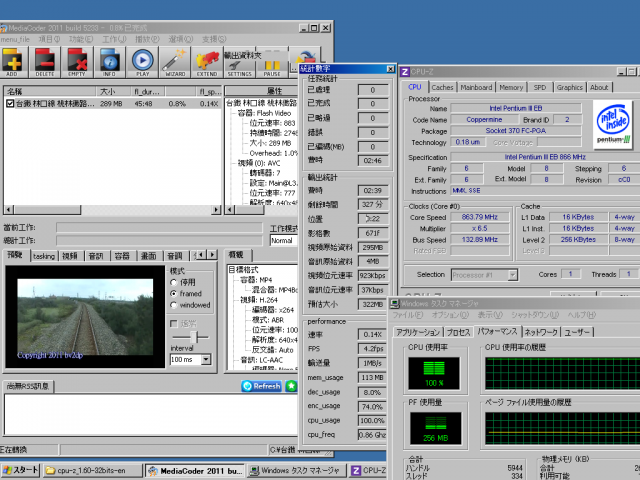
Task: Open the 尚無RSS訊息 tab
Action: (x=28, y=386)
